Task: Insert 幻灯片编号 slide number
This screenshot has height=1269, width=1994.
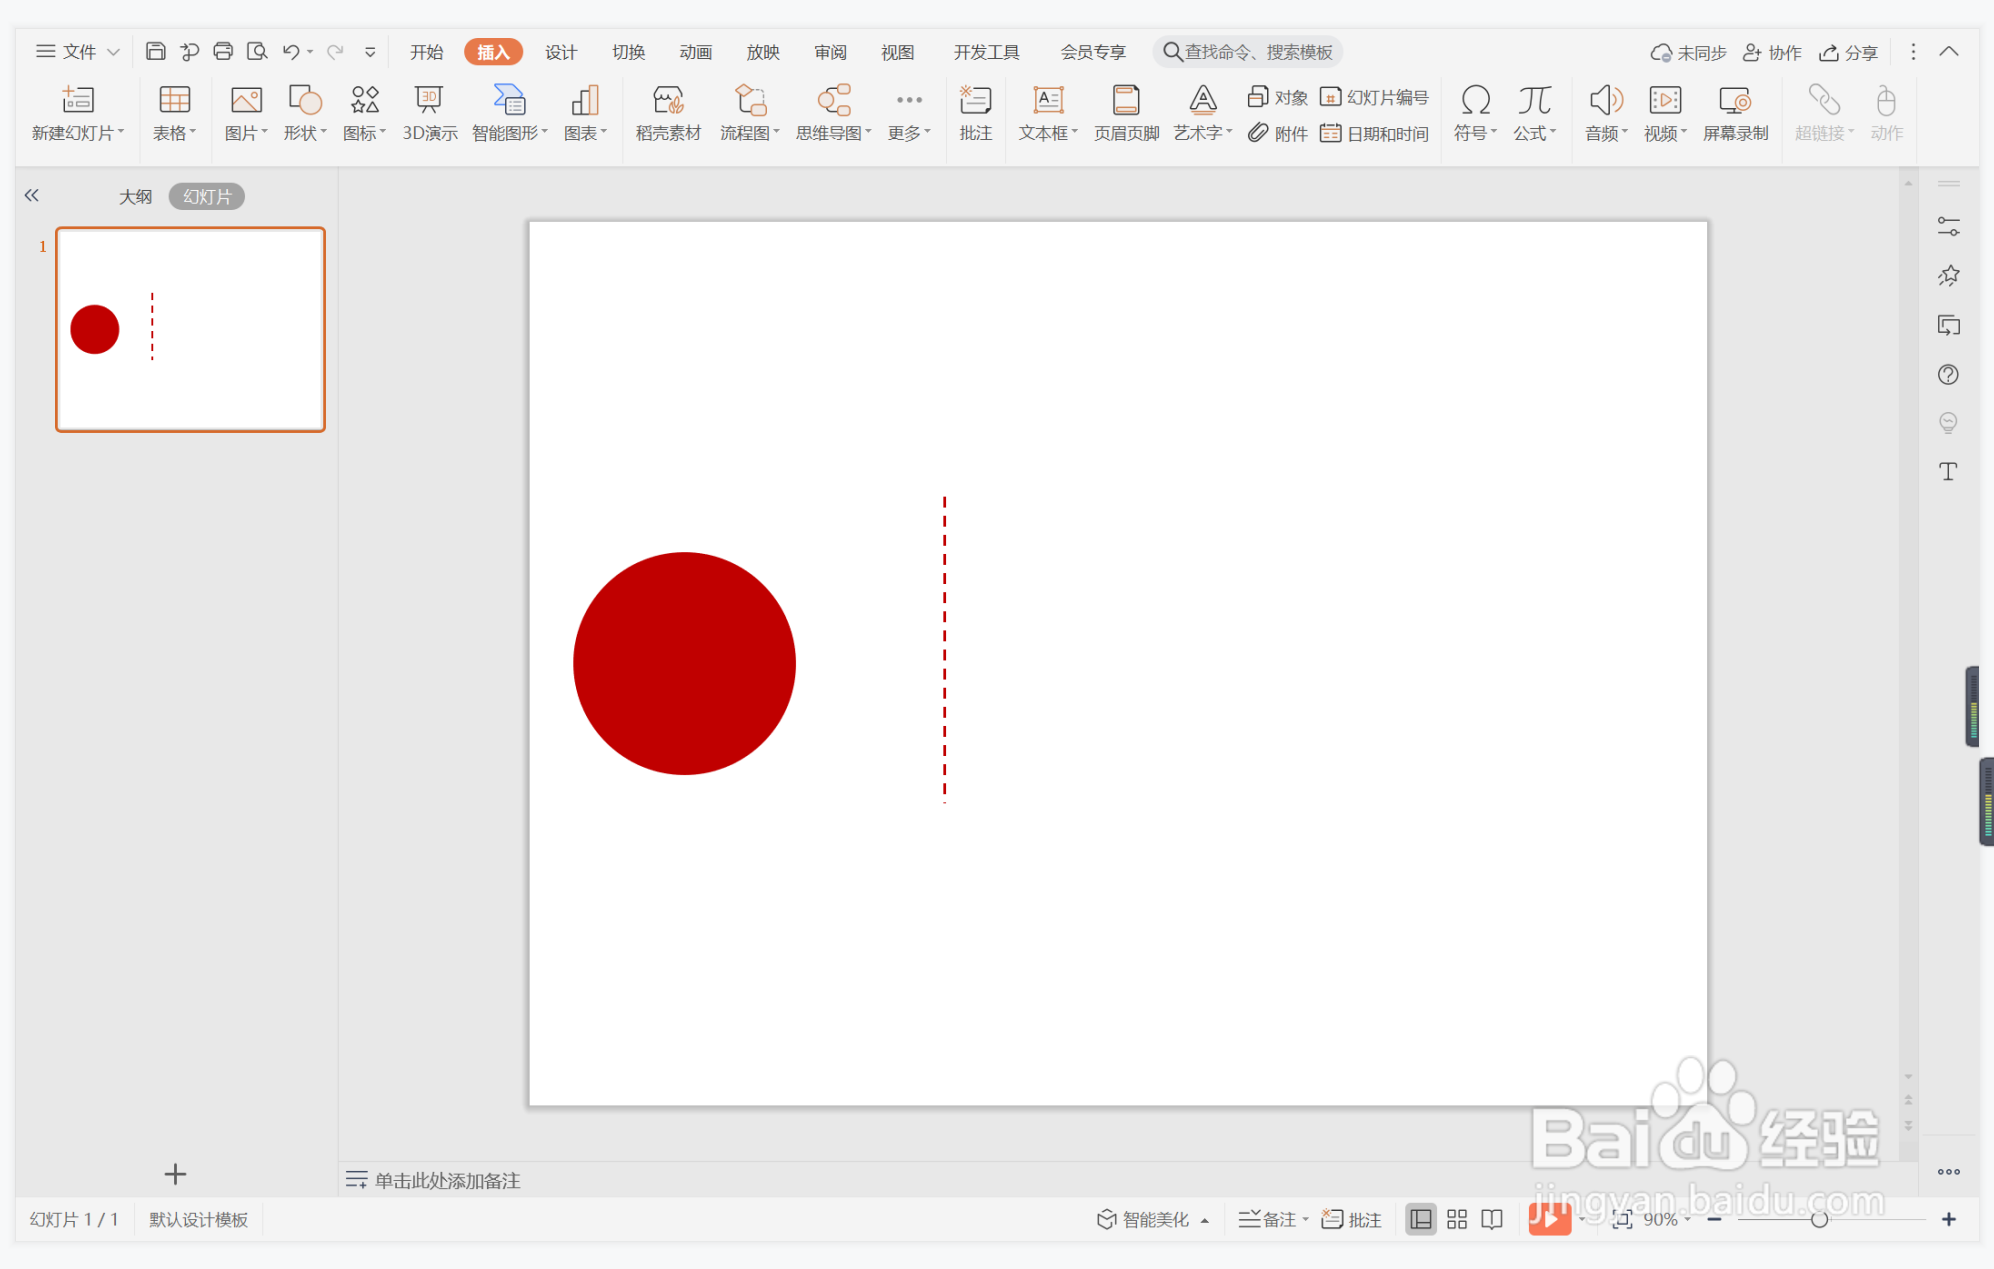Action: coord(1375,97)
